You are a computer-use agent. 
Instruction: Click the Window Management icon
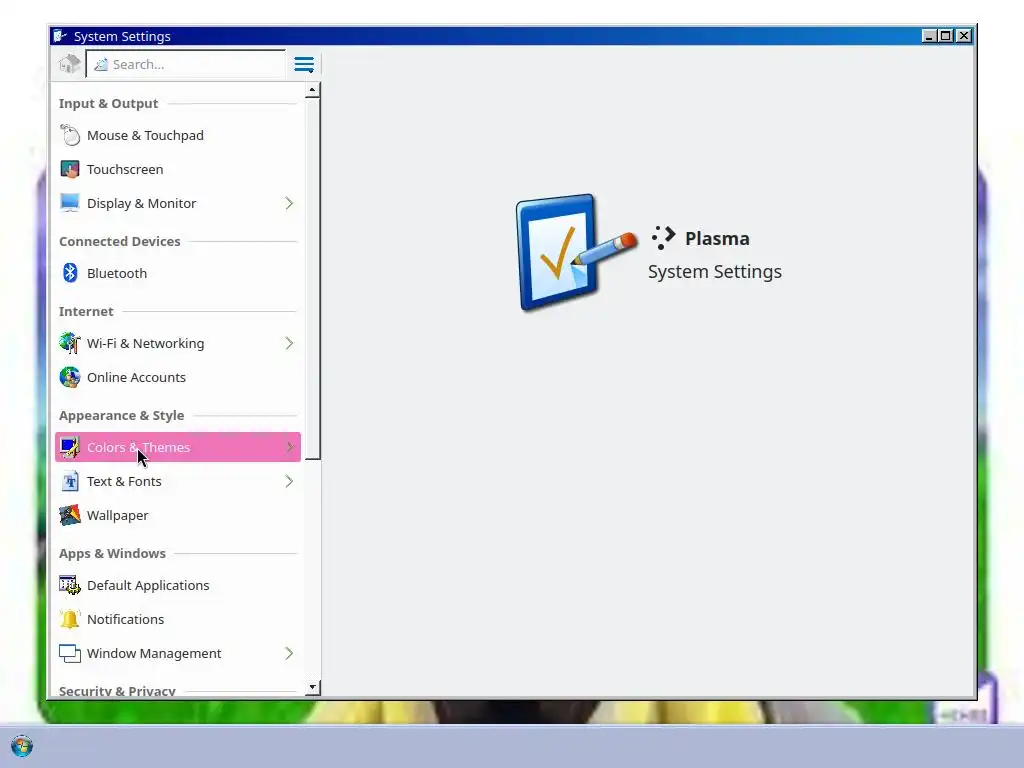70,653
